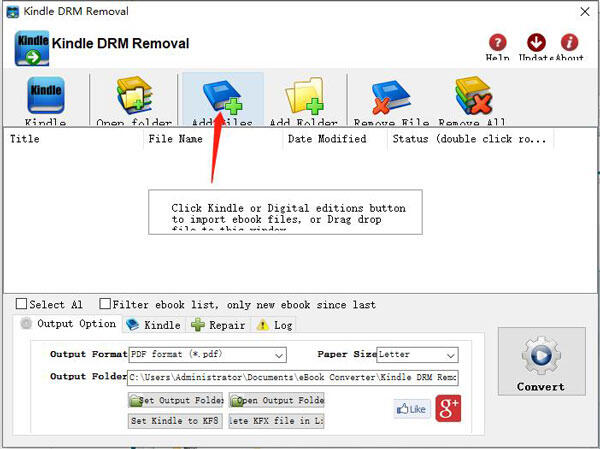
Task: Click the Kindle DRM Removal header logo
Action: coord(32,48)
